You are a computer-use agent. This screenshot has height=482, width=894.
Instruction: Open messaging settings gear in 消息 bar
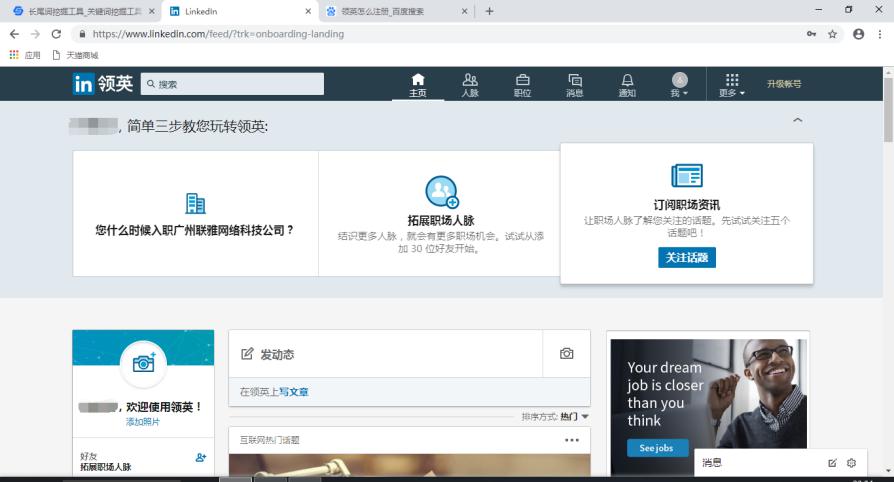click(x=851, y=463)
